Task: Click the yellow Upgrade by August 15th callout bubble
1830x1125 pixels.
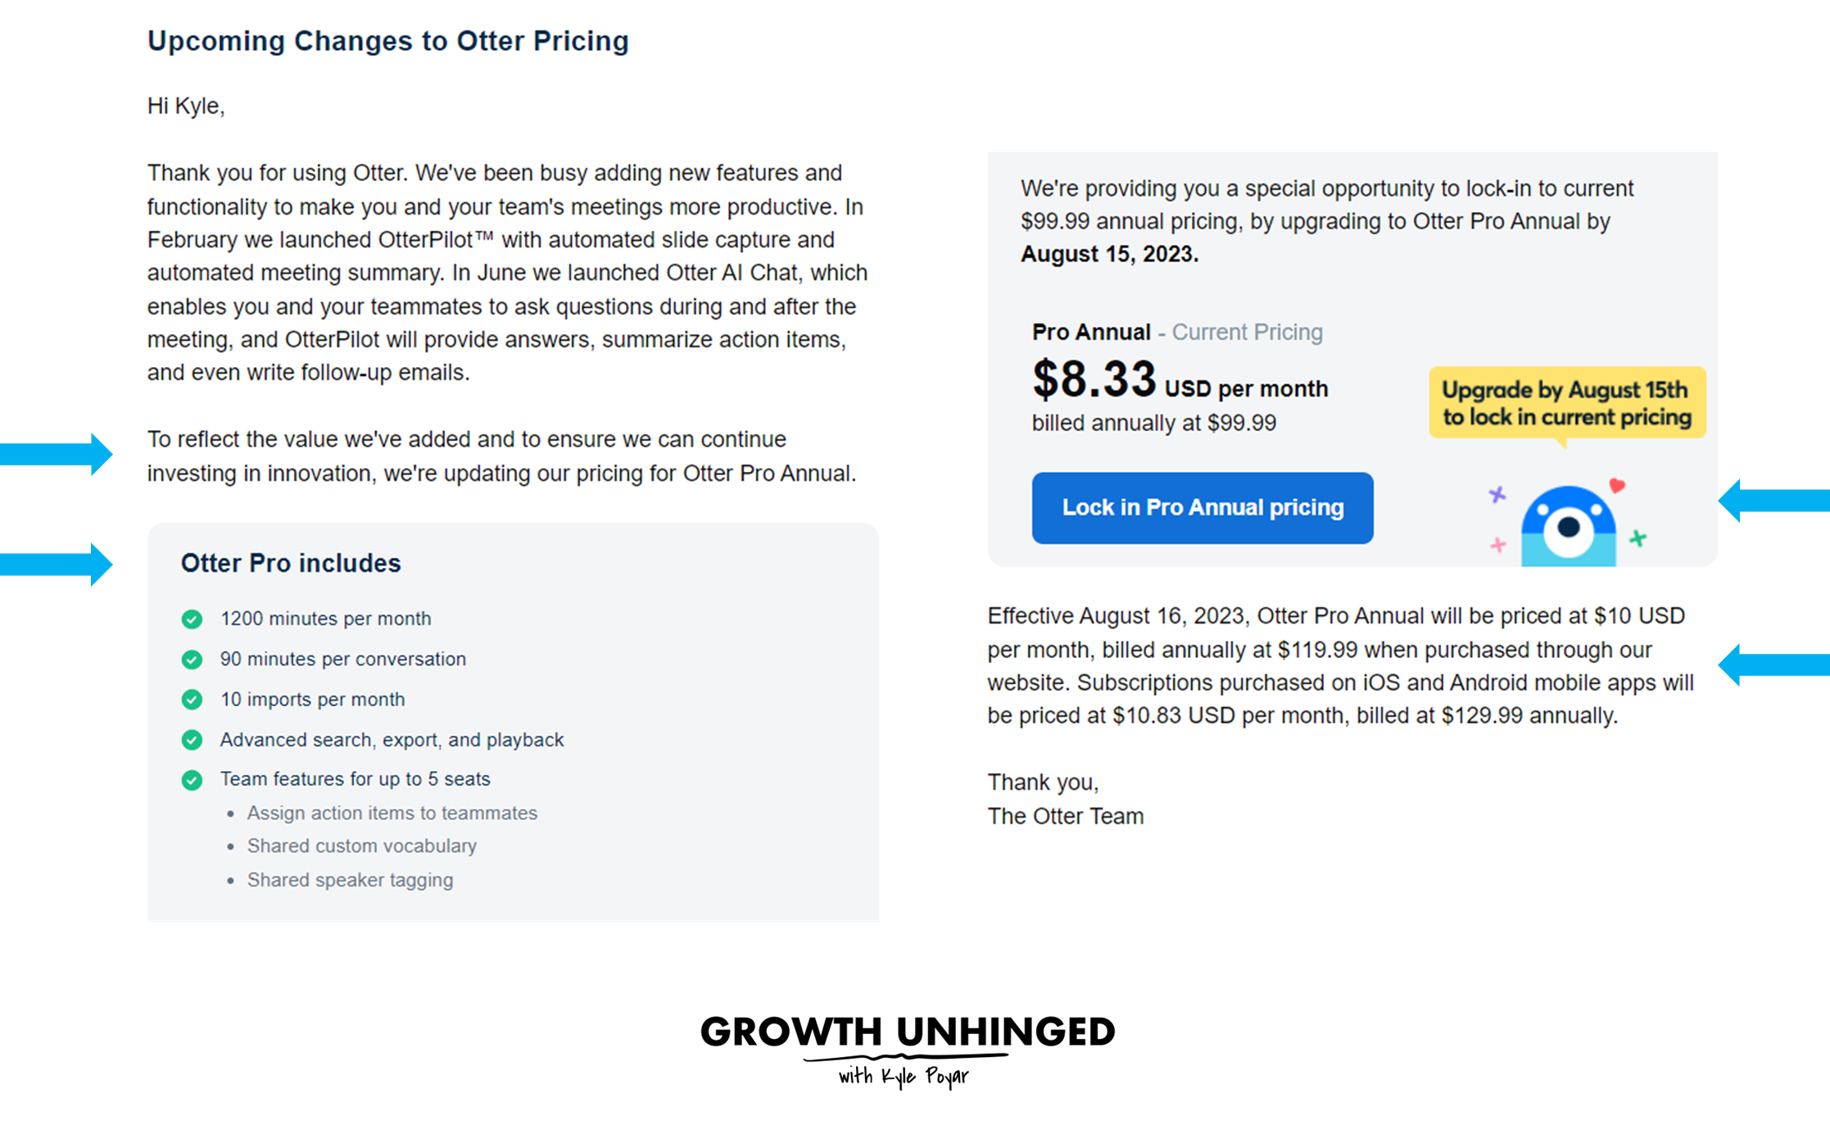Action: coord(1566,403)
